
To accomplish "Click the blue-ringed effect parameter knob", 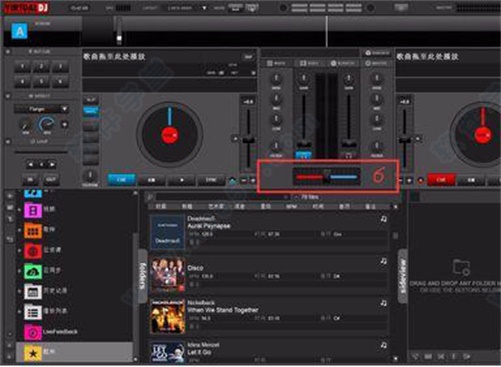I will (x=46, y=125).
